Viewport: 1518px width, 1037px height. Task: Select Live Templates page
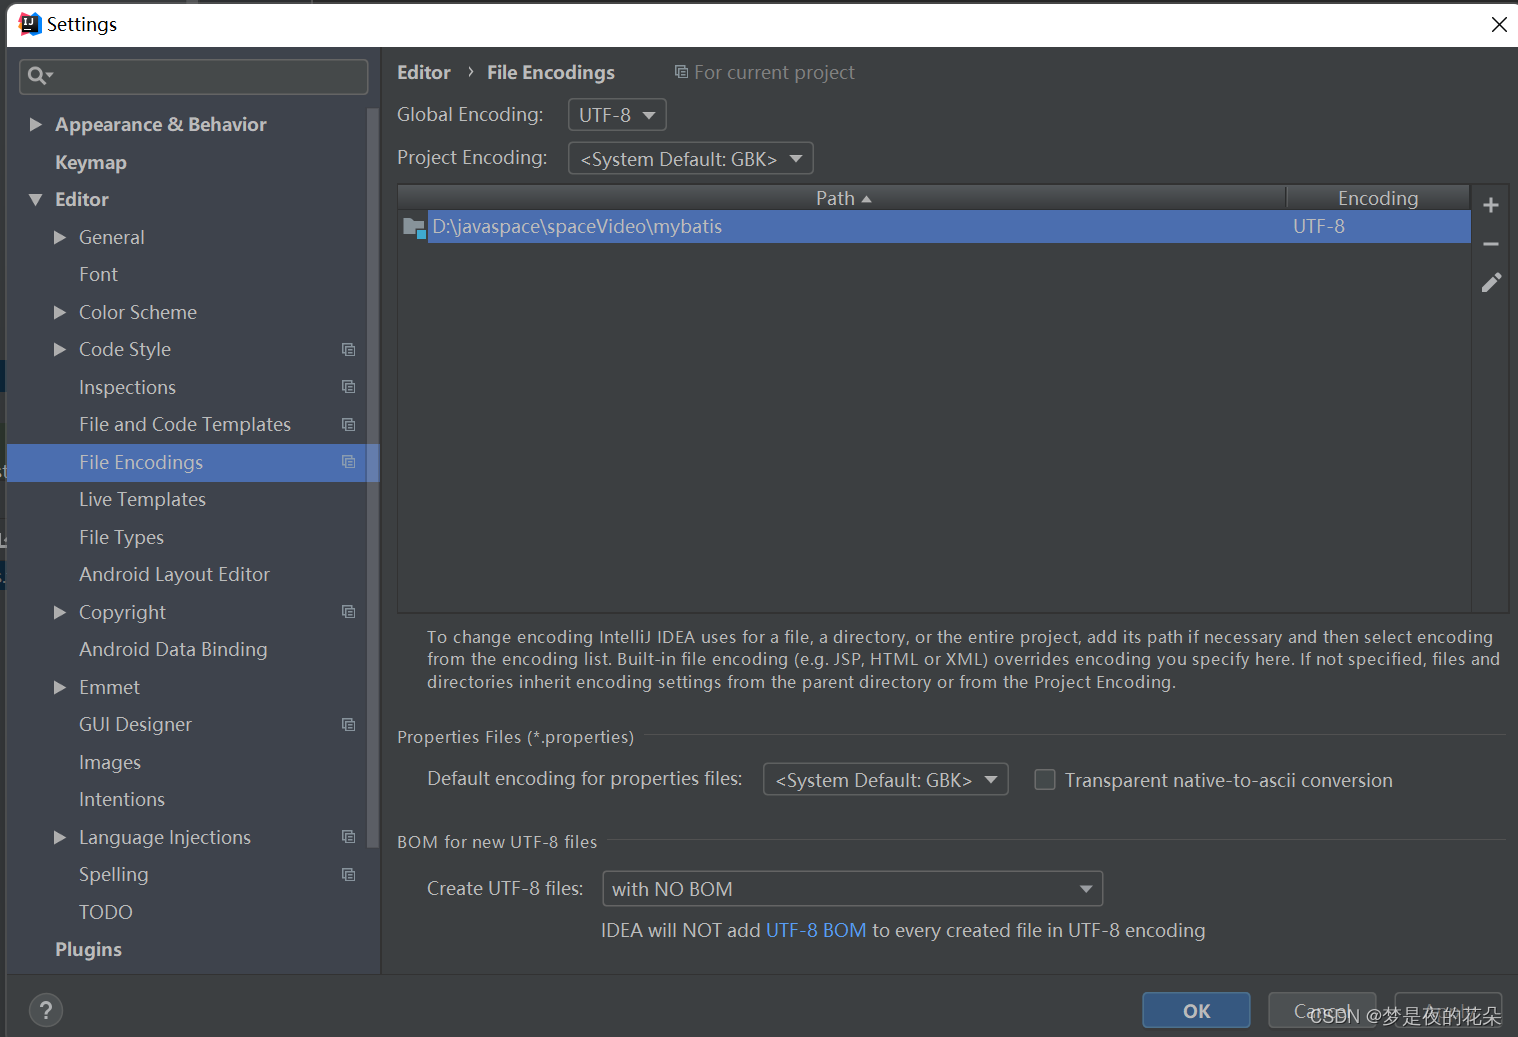[x=142, y=500]
